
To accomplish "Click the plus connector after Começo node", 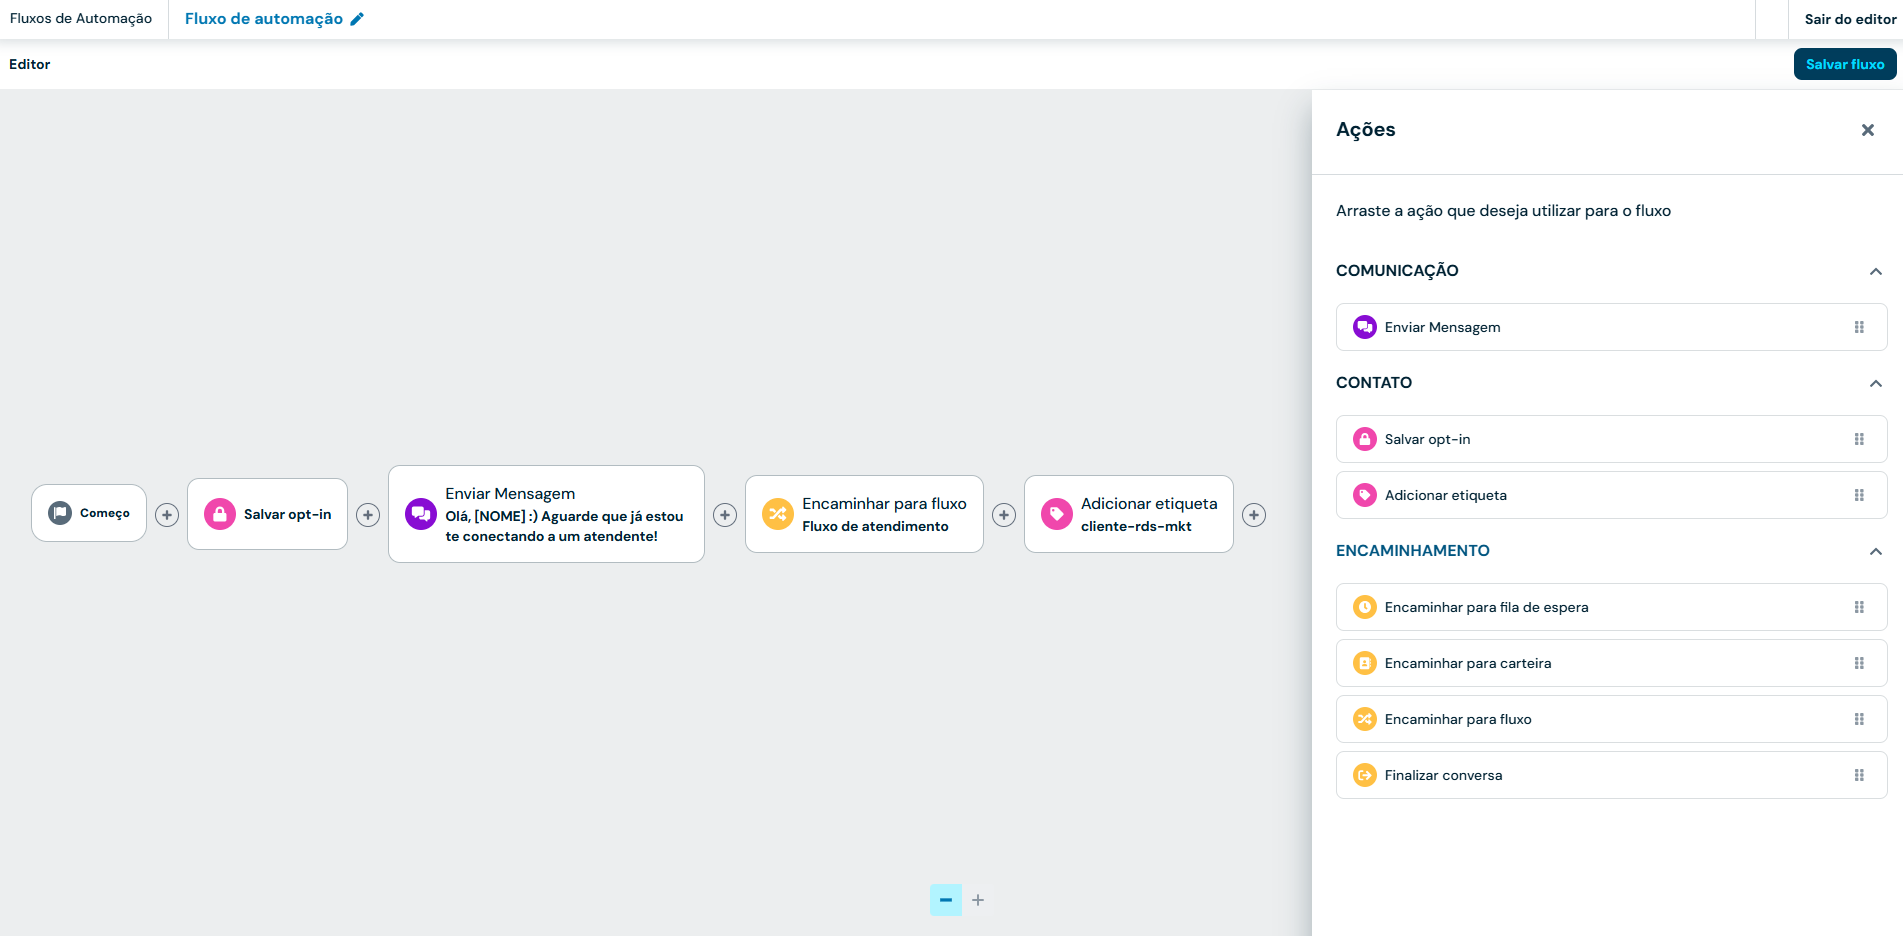I will click(167, 515).
